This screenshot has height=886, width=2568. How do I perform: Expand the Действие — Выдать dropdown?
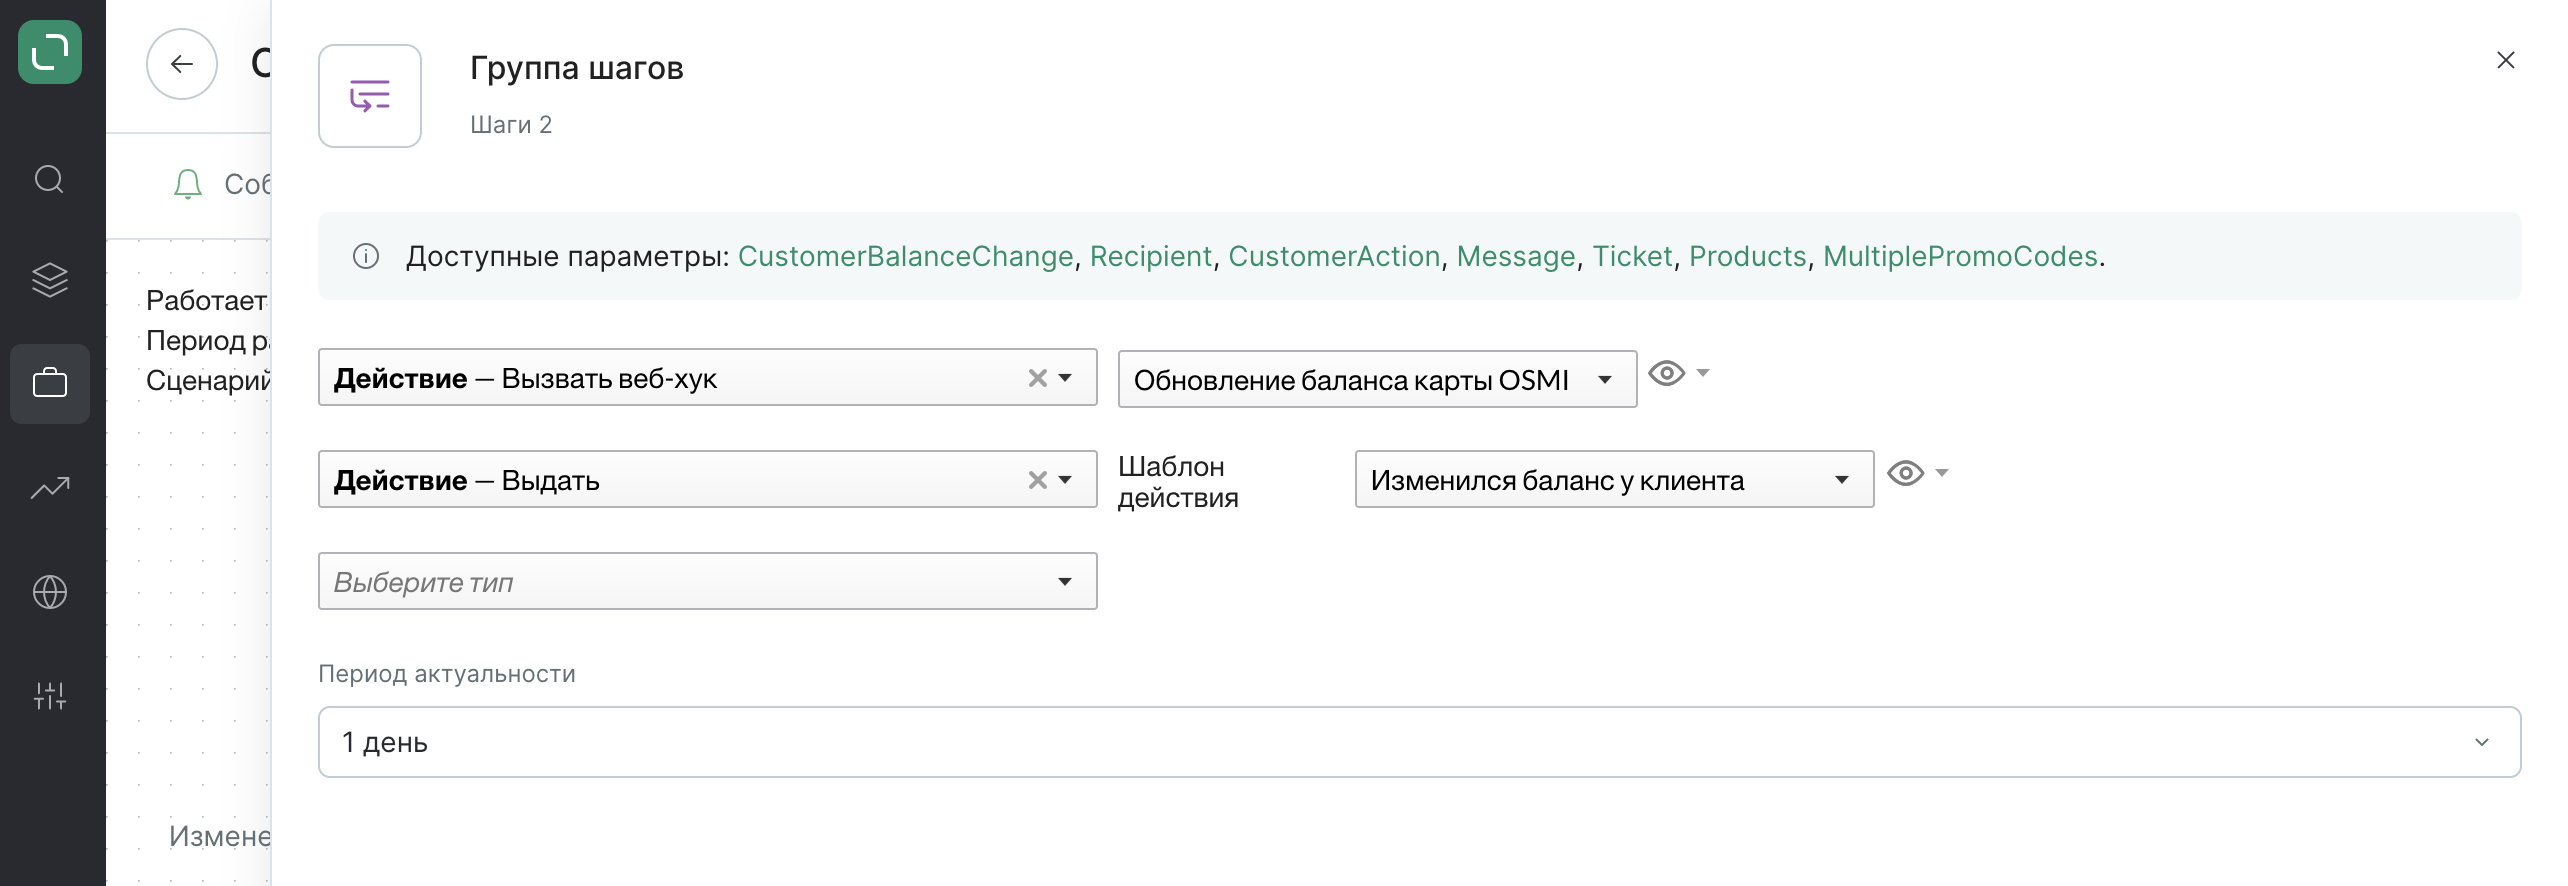(1066, 480)
